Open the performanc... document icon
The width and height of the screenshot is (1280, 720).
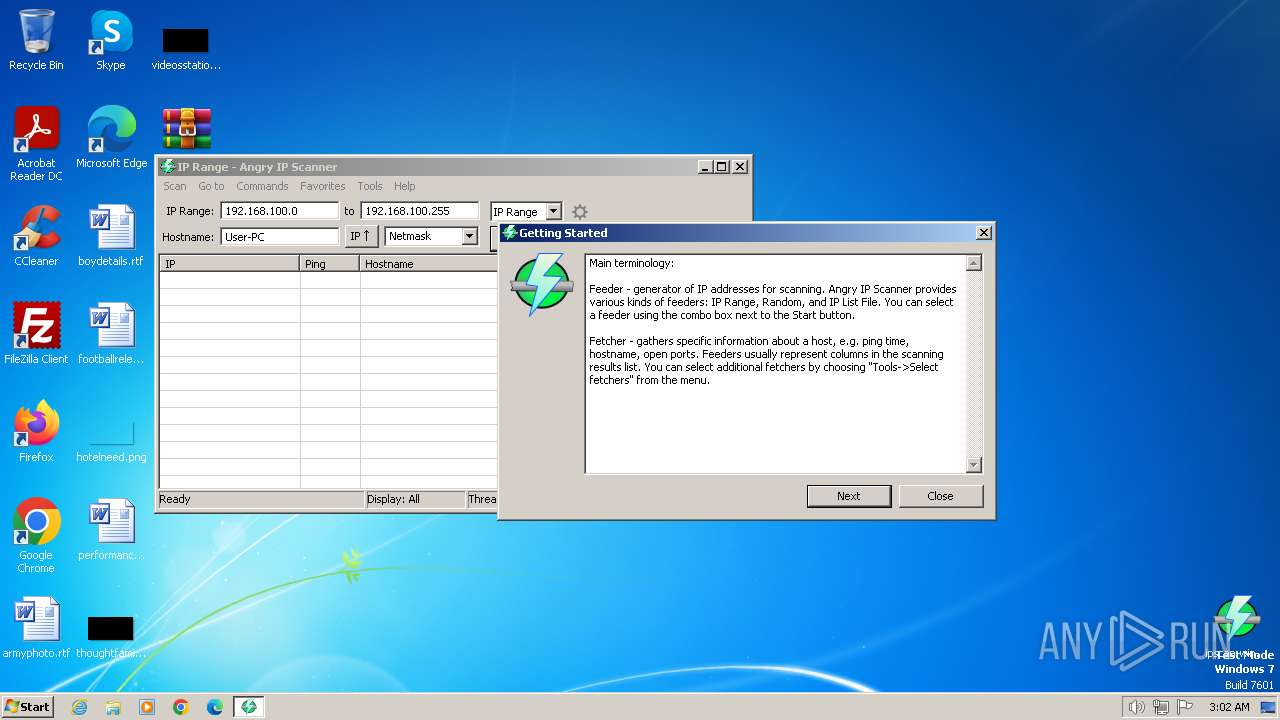(111, 530)
